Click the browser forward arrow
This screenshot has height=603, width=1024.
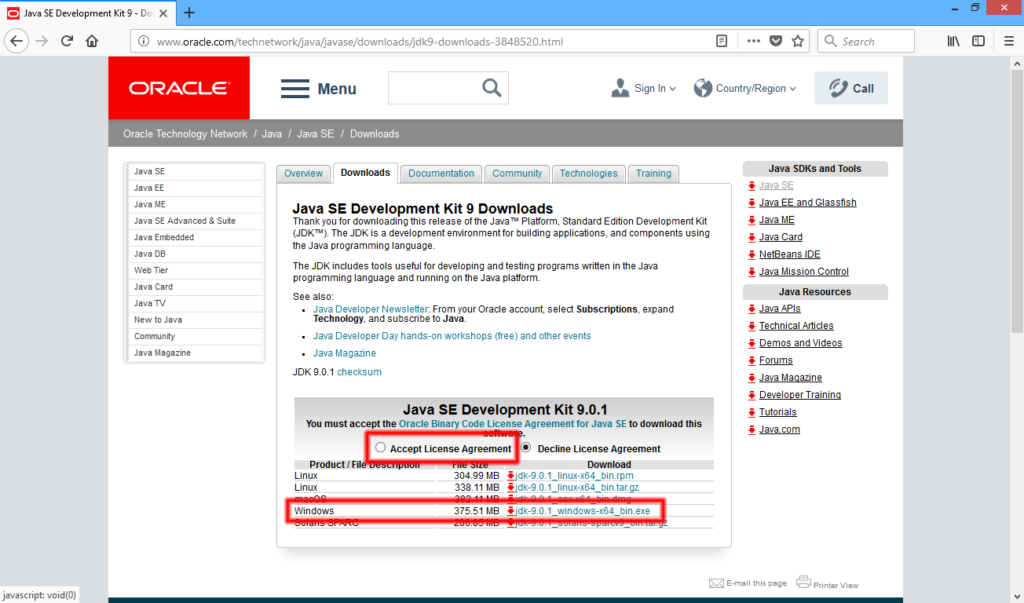tap(42, 41)
